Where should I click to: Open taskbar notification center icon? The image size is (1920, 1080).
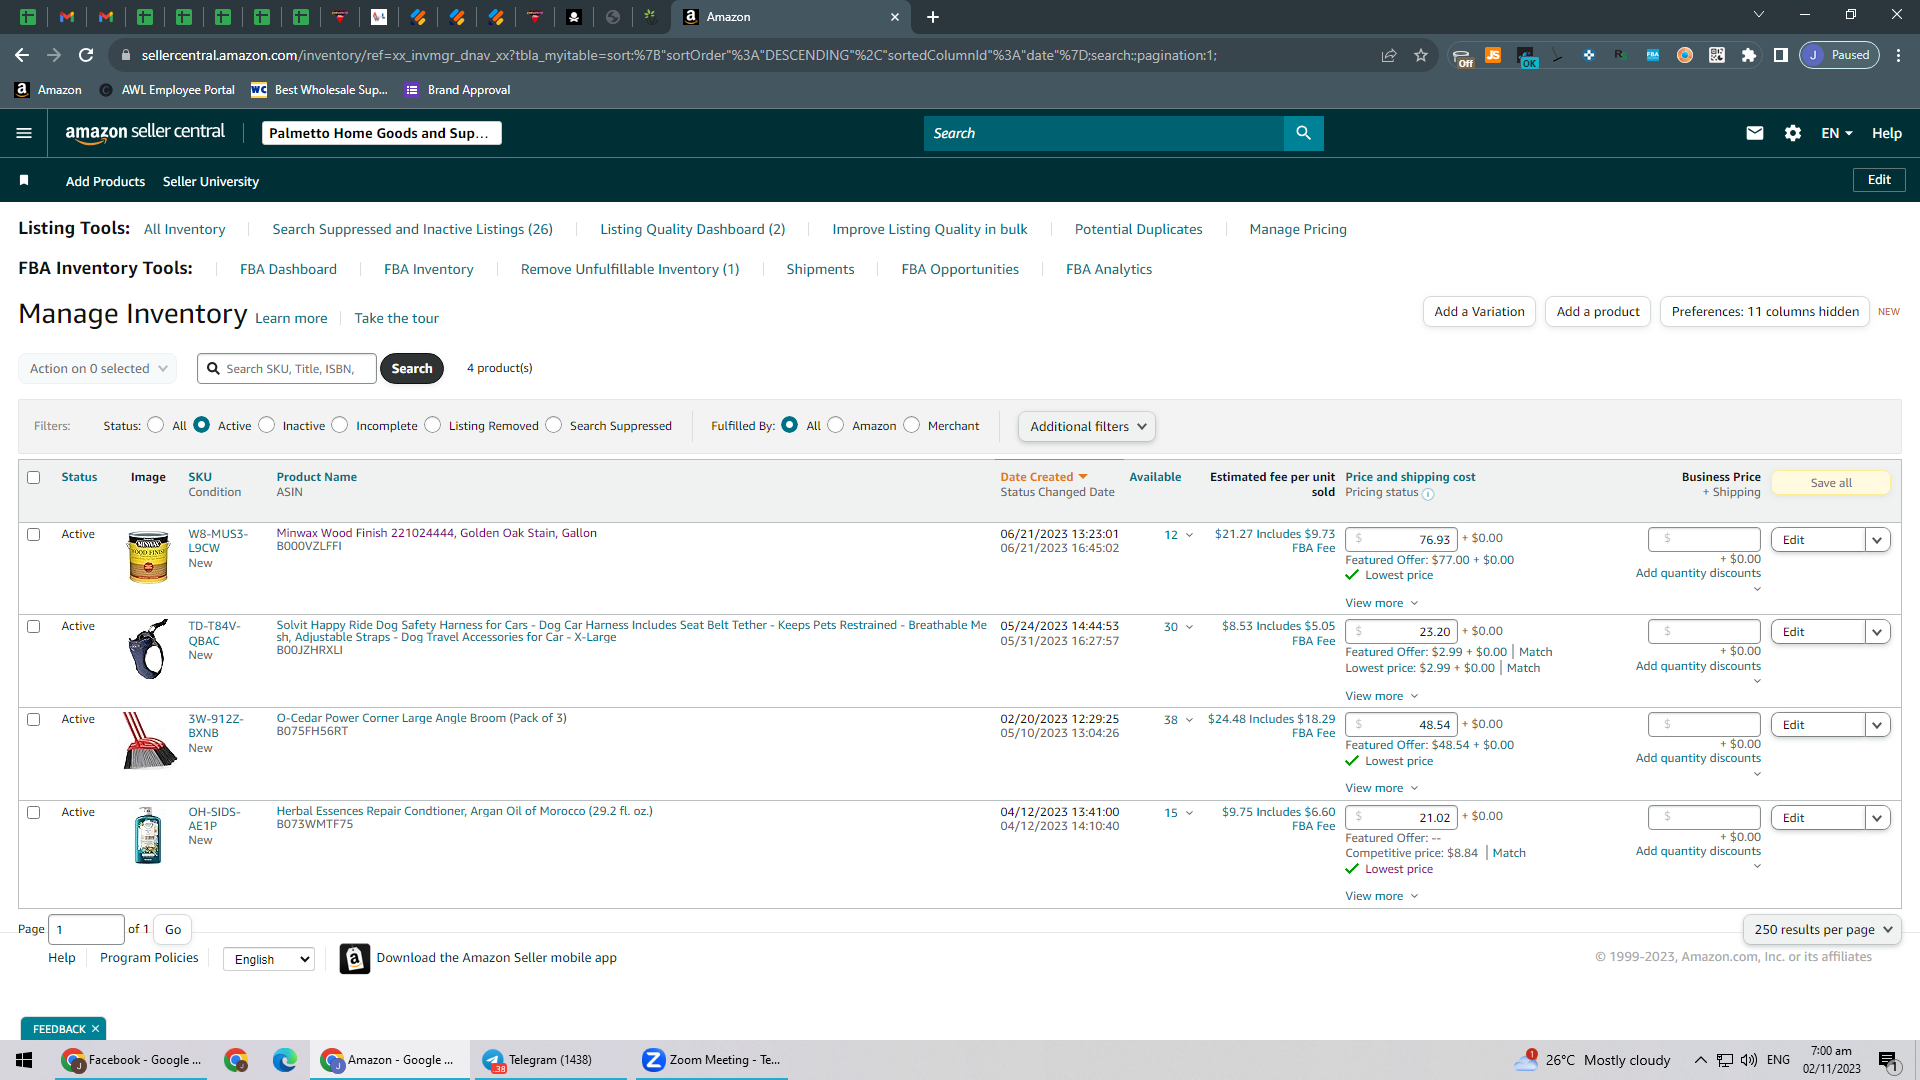click(1888, 1060)
